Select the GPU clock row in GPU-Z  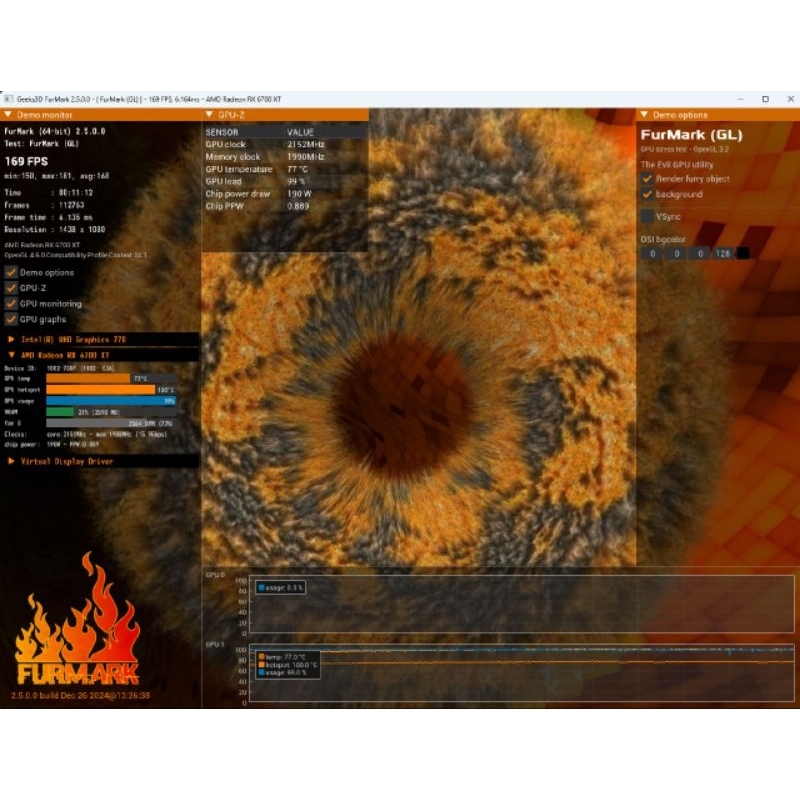(x=285, y=144)
